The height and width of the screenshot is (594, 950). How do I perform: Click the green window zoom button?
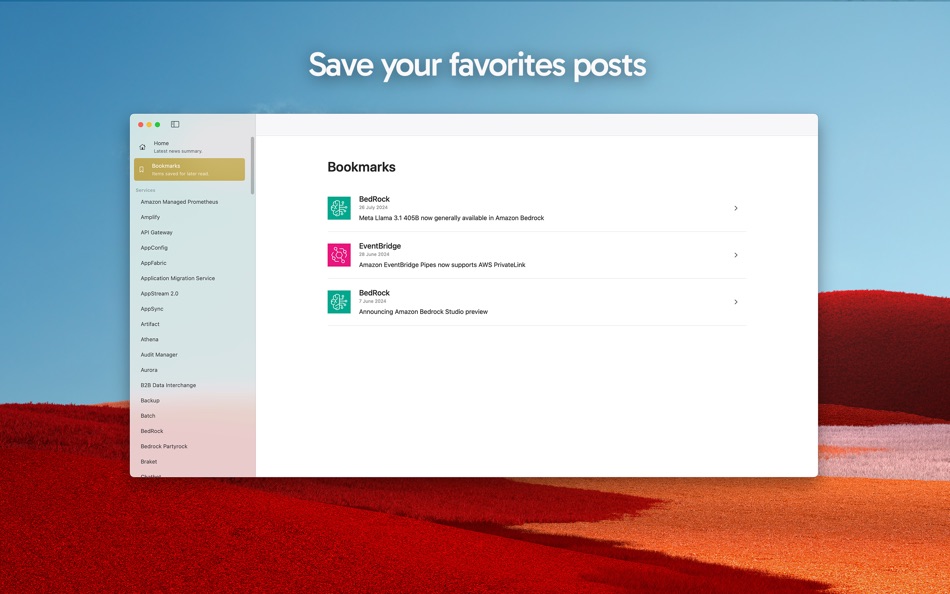pyautogui.click(x=158, y=124)
